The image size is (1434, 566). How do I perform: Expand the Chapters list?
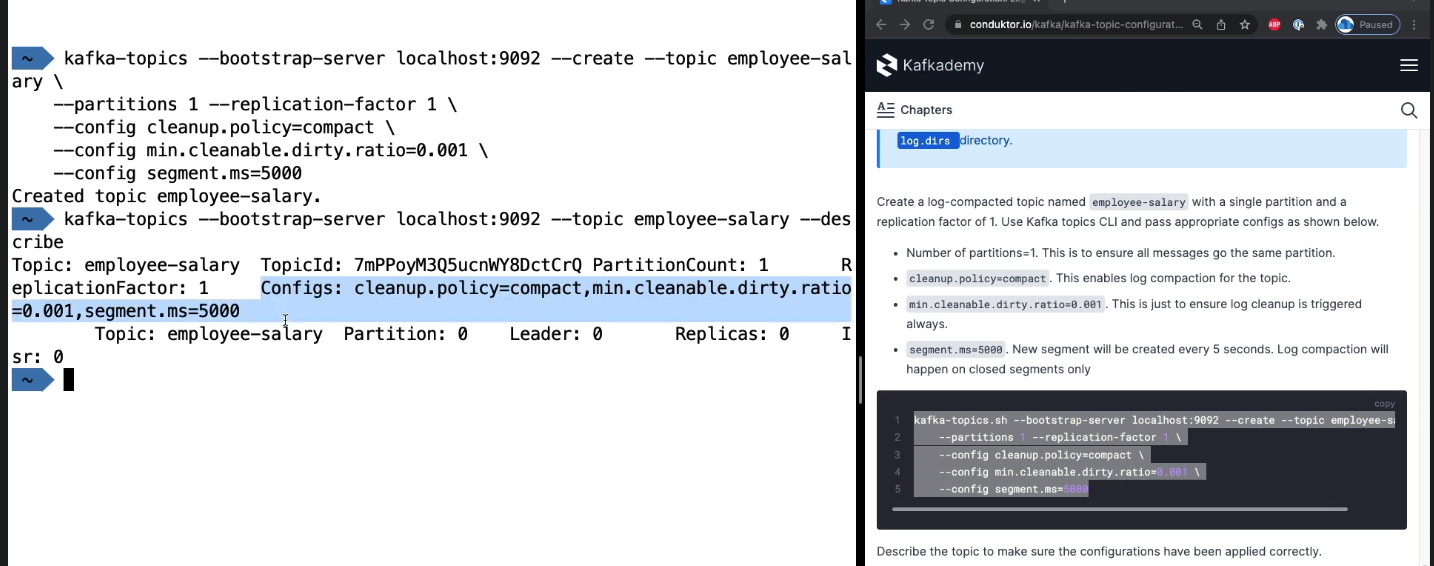pos(914,110)
